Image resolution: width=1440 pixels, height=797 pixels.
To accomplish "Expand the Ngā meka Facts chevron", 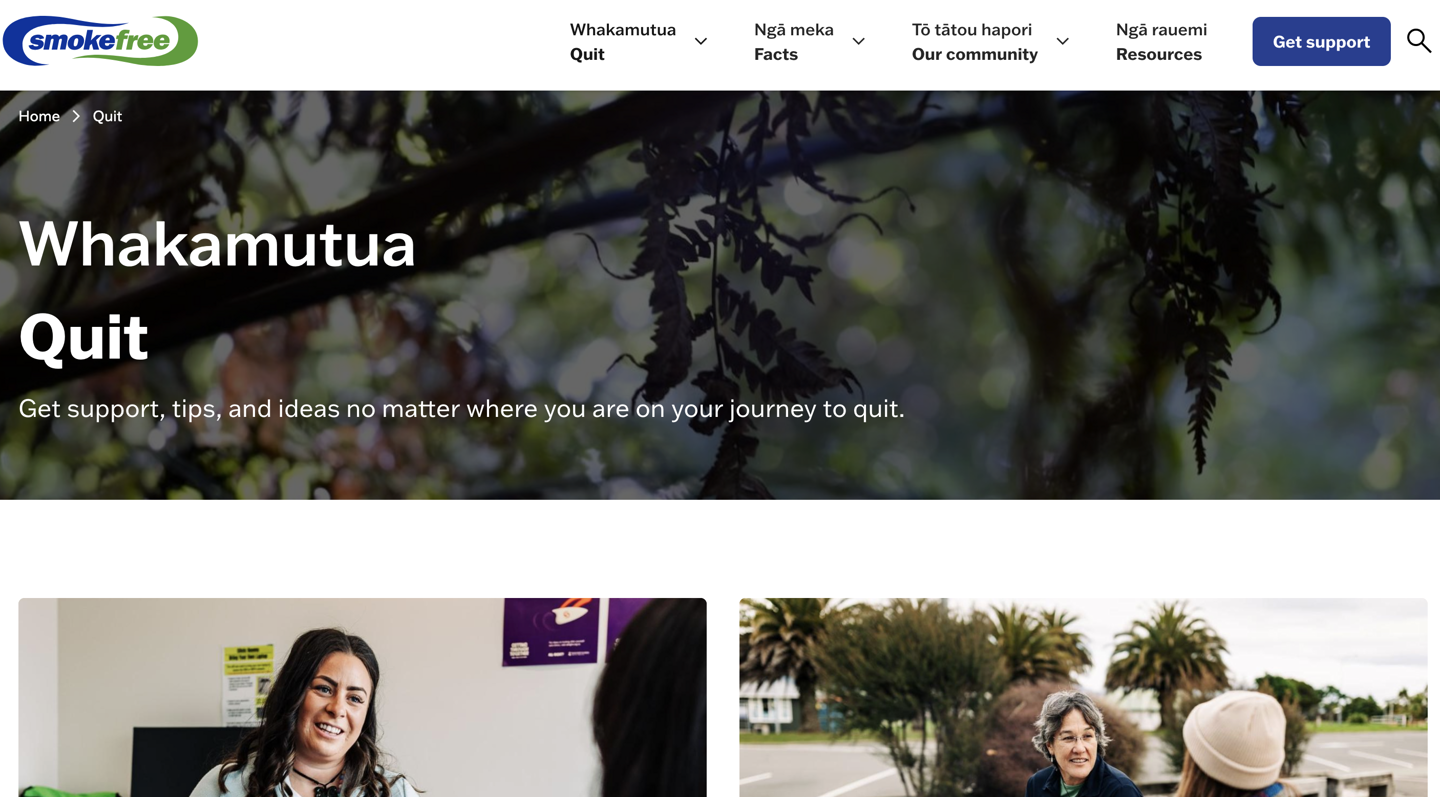I will 858,41.
